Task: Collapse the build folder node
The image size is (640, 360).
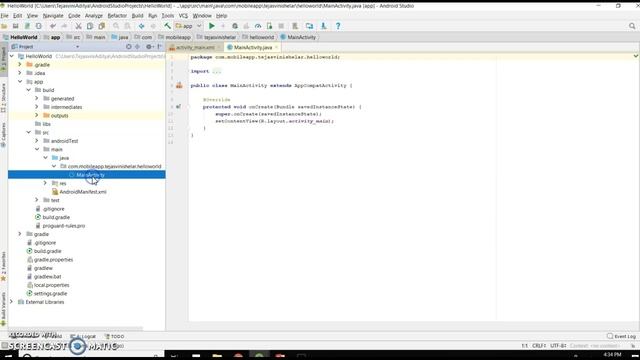Action: [x=29, y=90]
